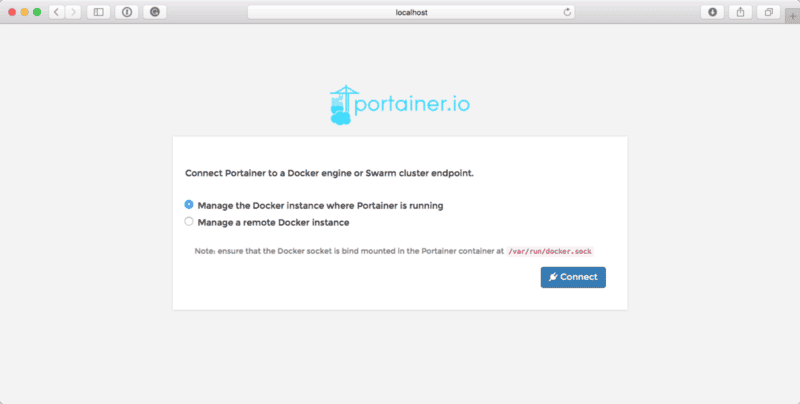Open the Safari downloads list
Viewport: 800px width, 404px height.
coord(713,12)
